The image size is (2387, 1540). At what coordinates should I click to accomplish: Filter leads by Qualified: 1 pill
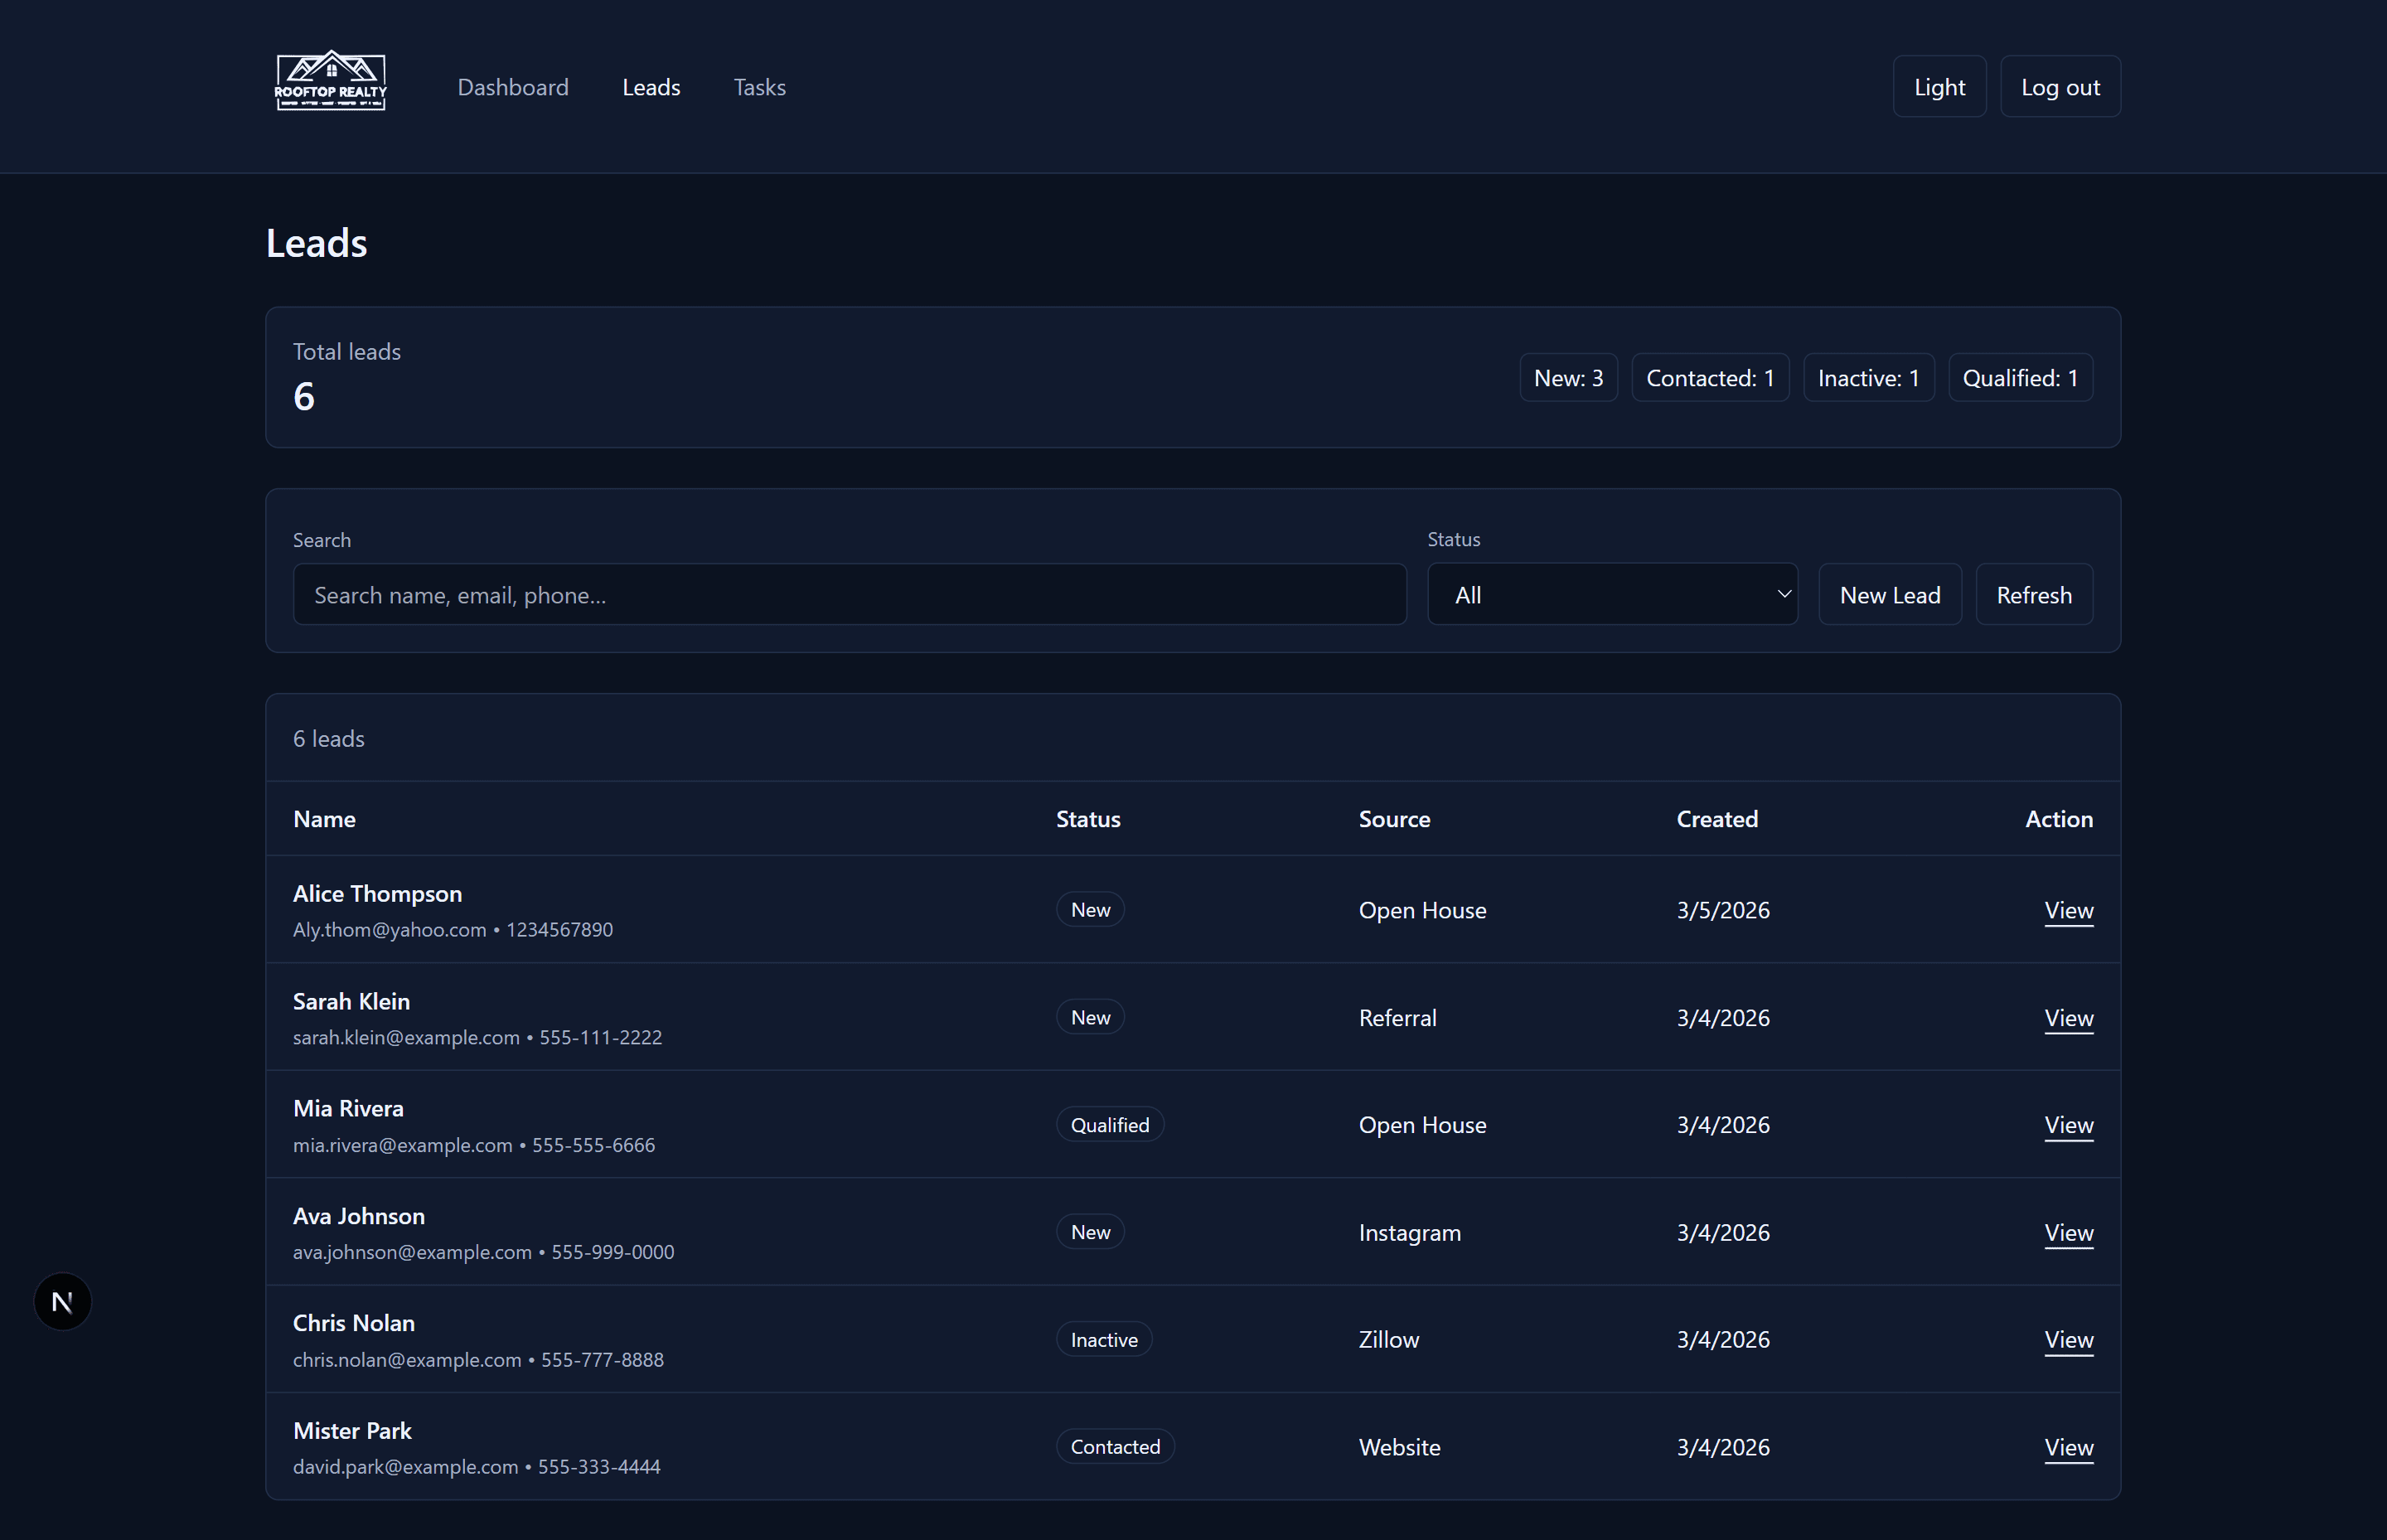[x=2020, y=377]
